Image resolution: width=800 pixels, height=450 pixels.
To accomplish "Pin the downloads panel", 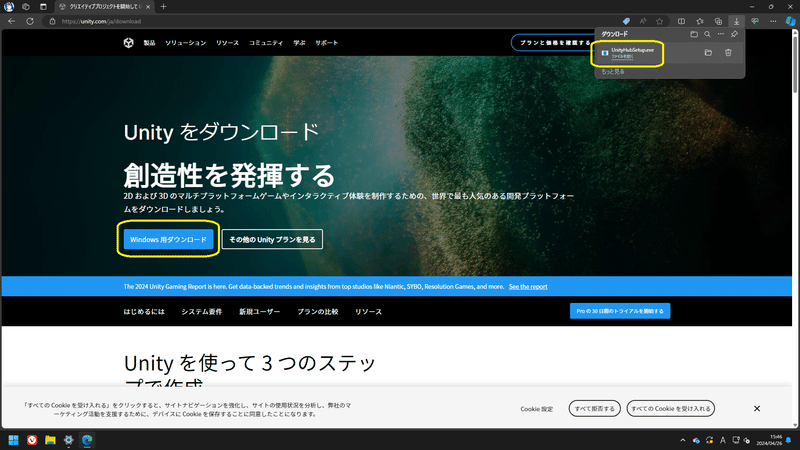I will (734, 34).
